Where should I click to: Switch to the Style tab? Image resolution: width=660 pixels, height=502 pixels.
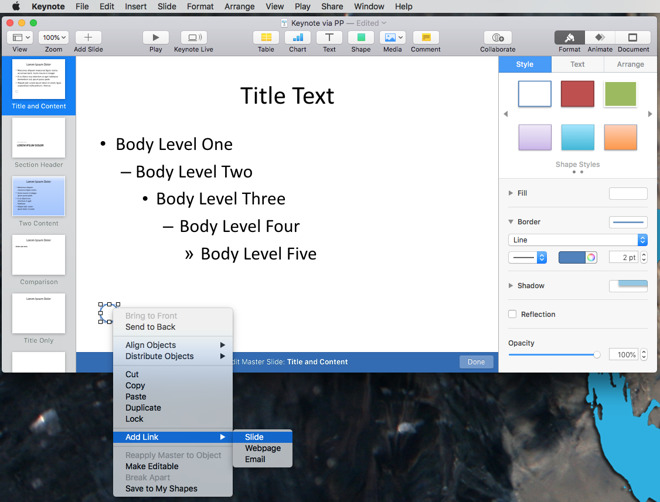[525, 64]
